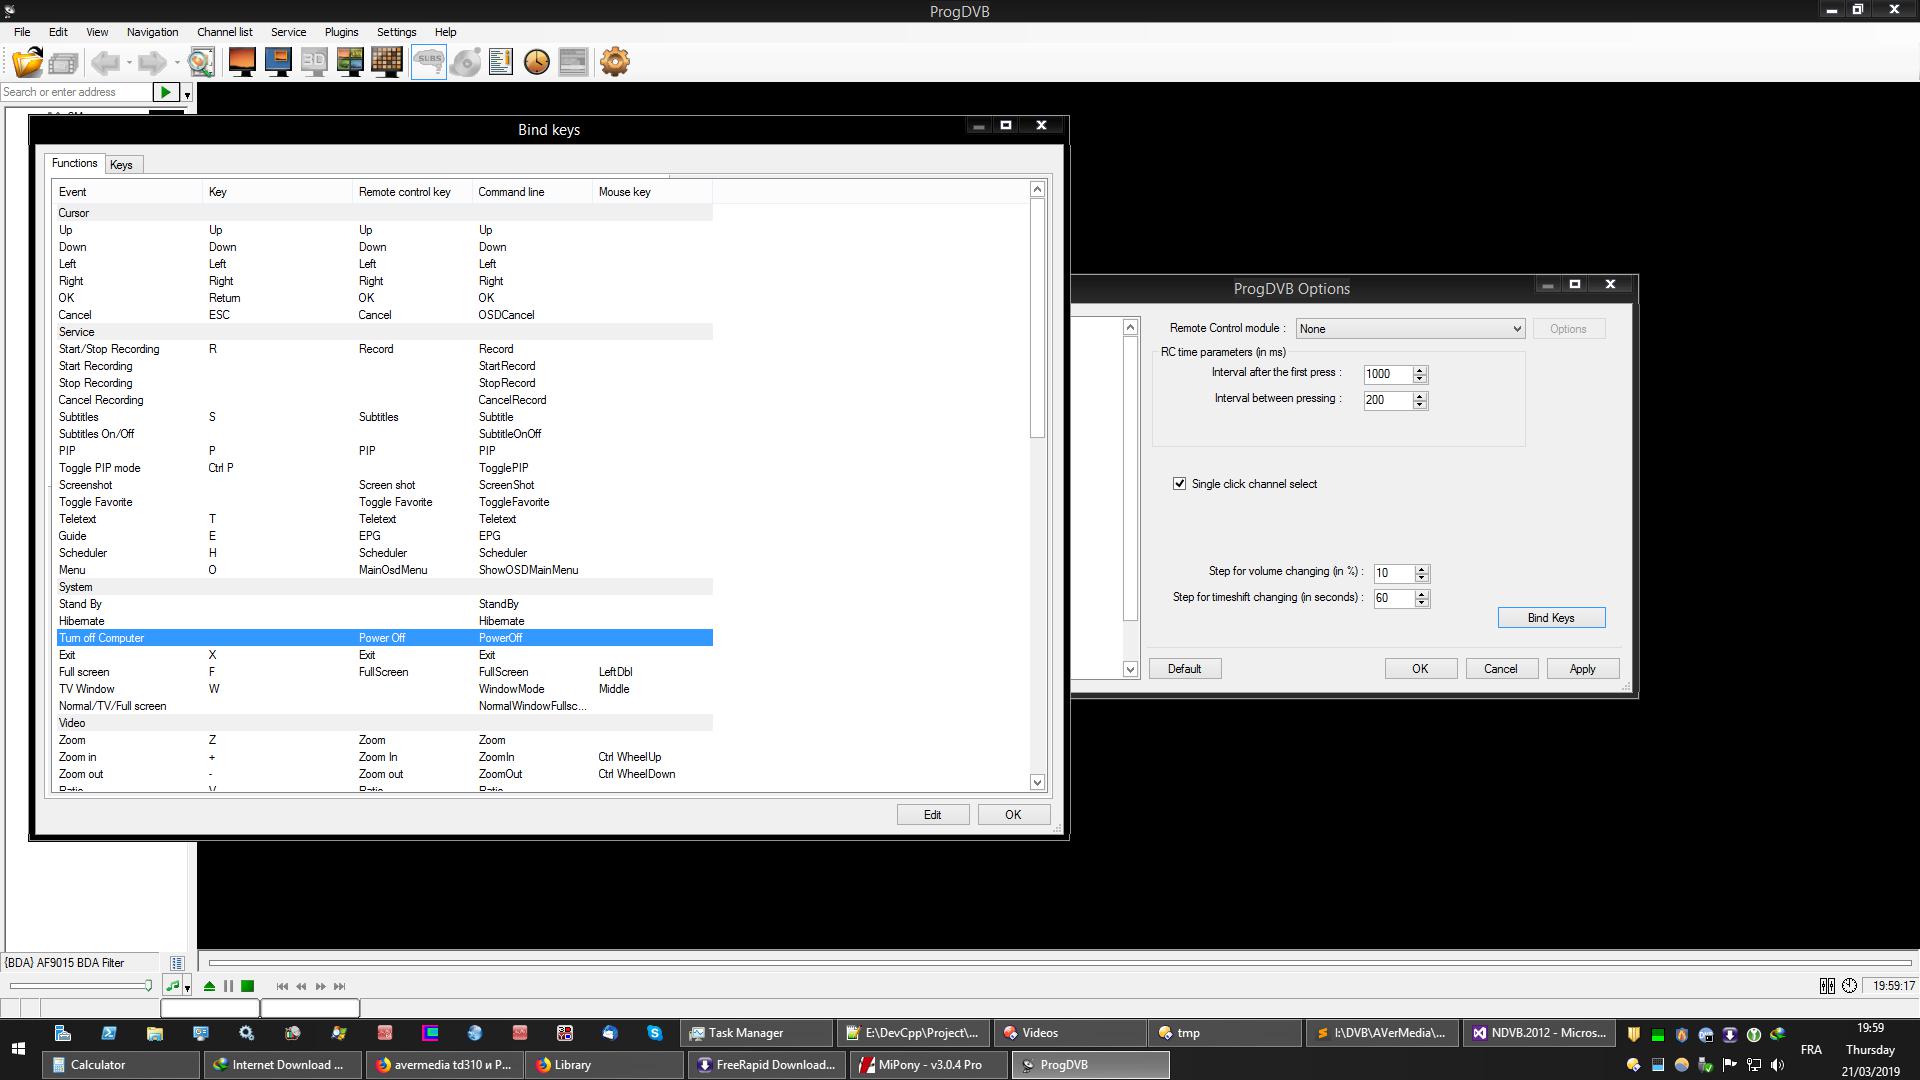
Task: Open the Remote Control module dropdown
Action: click(x=1410, y=329)
